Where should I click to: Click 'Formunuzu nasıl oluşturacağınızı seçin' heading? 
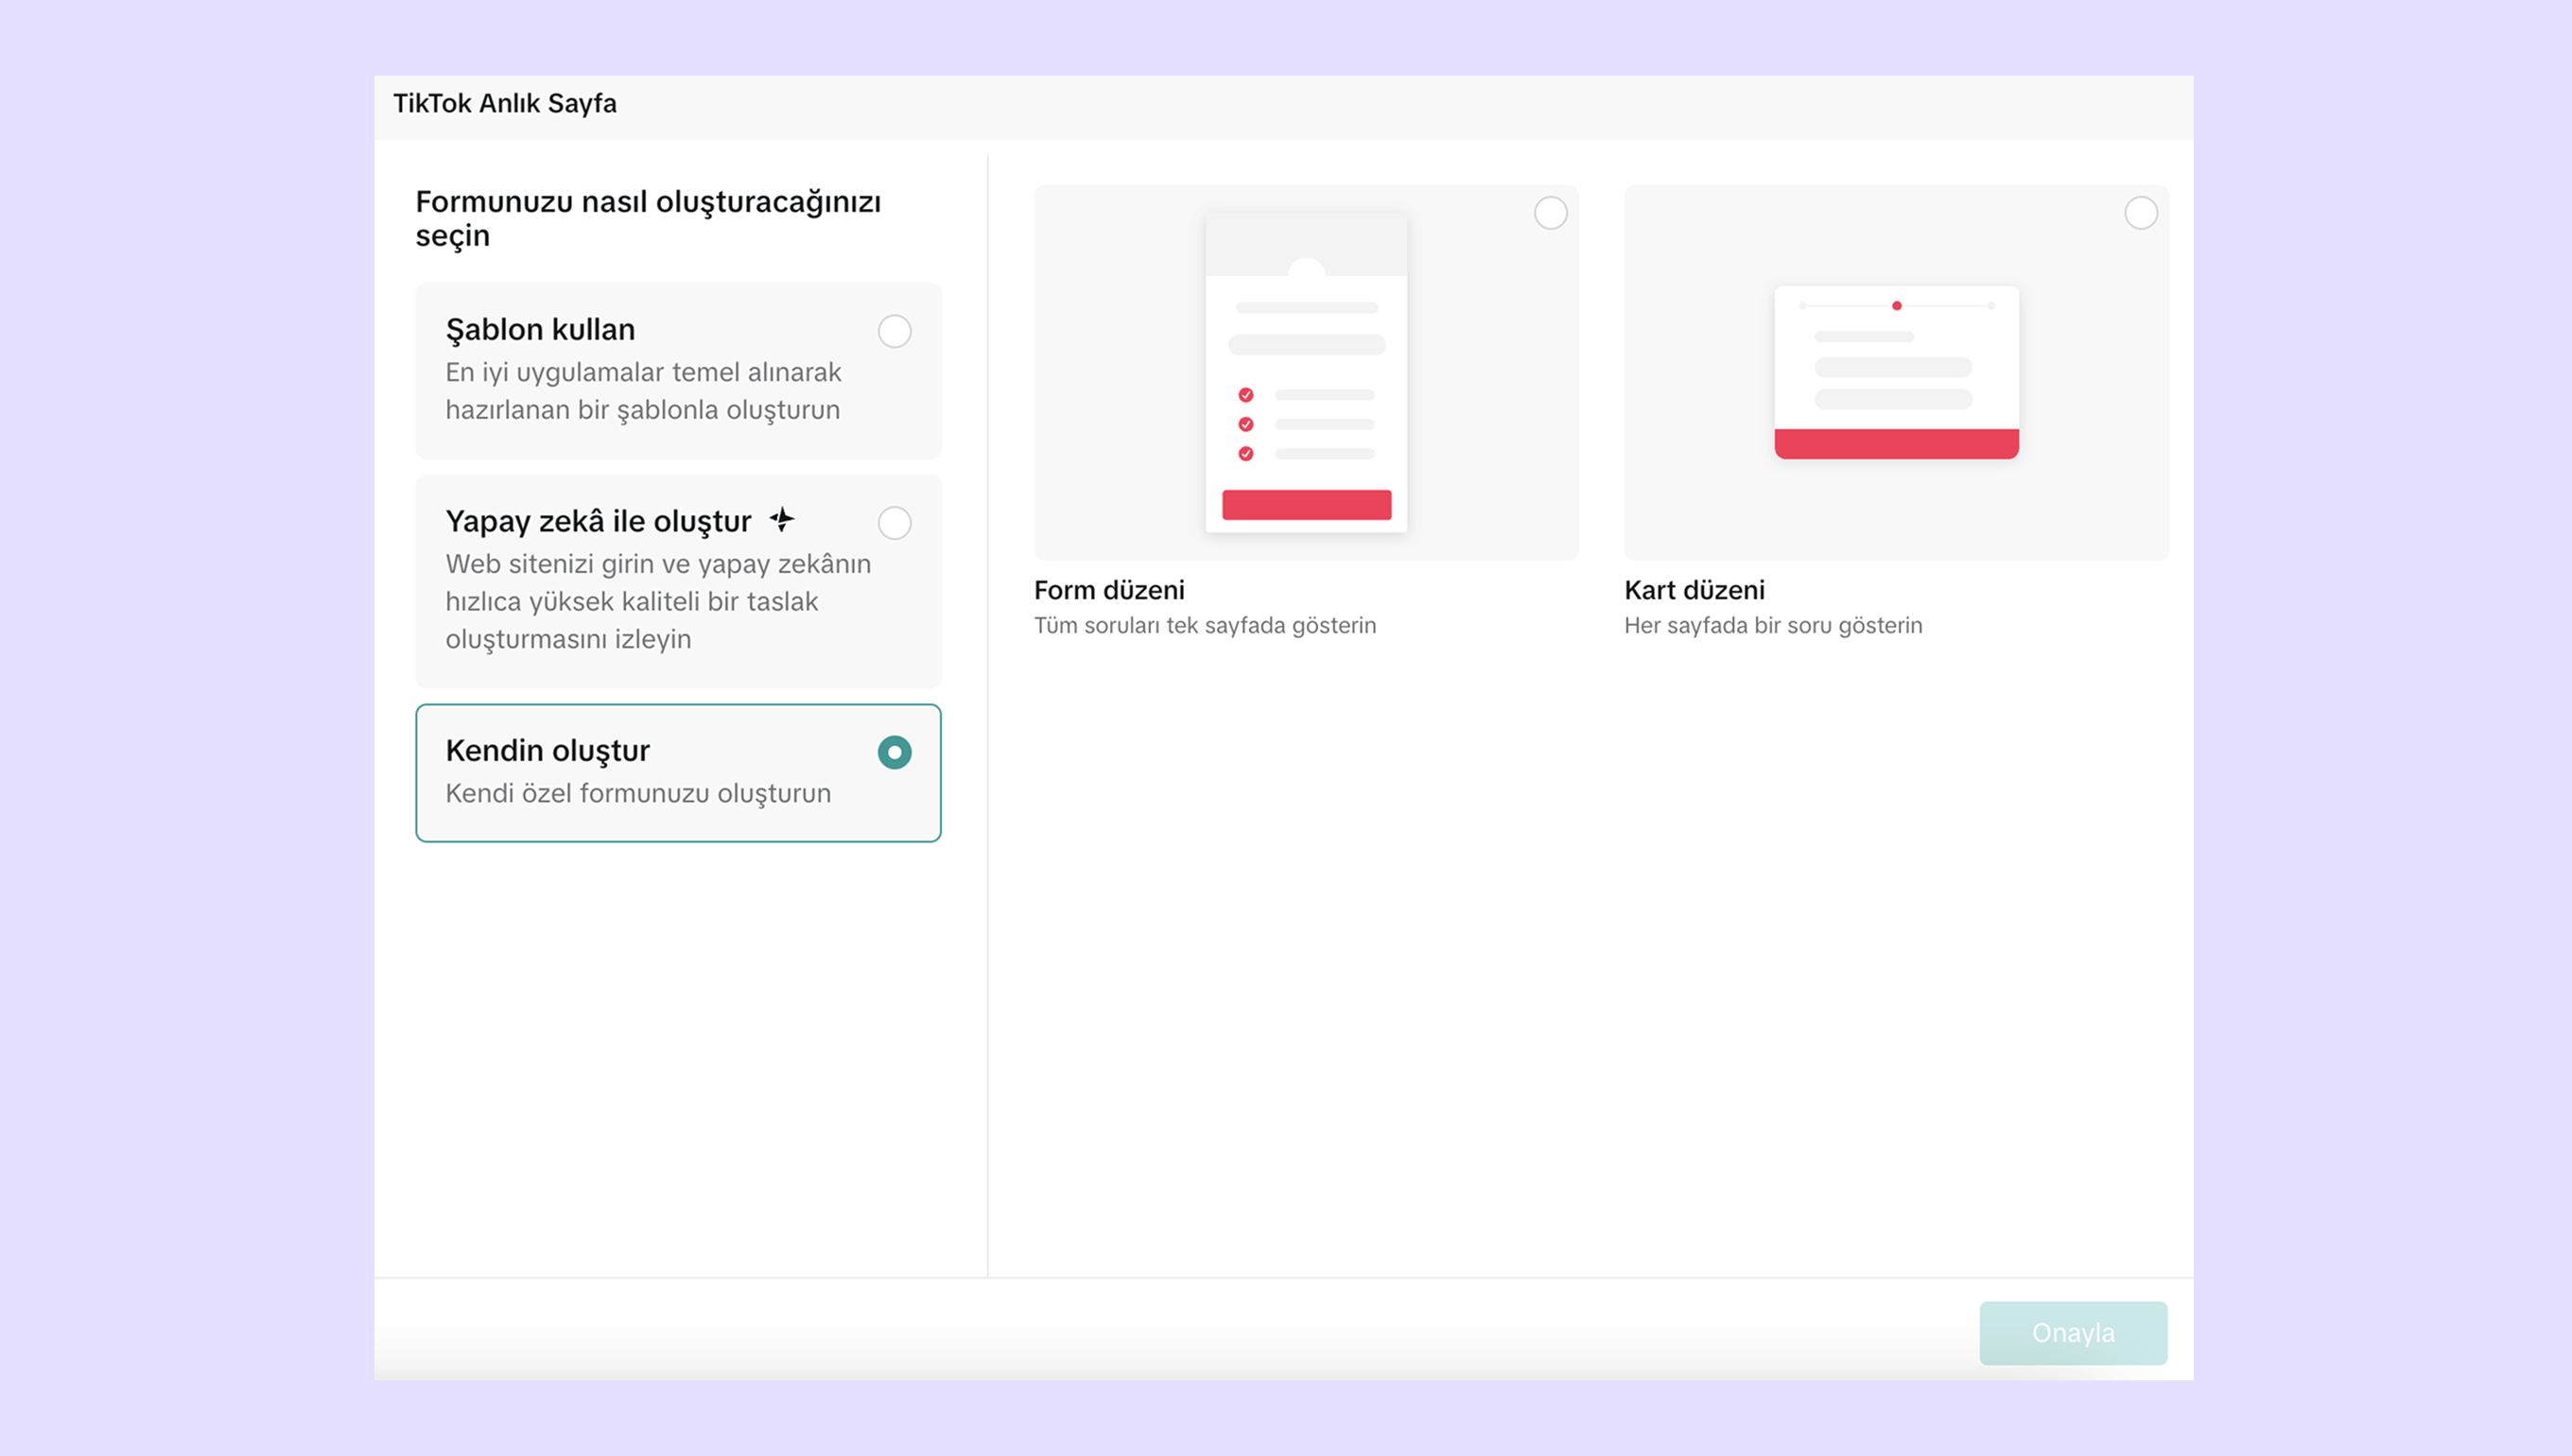[x=648, y=218]
